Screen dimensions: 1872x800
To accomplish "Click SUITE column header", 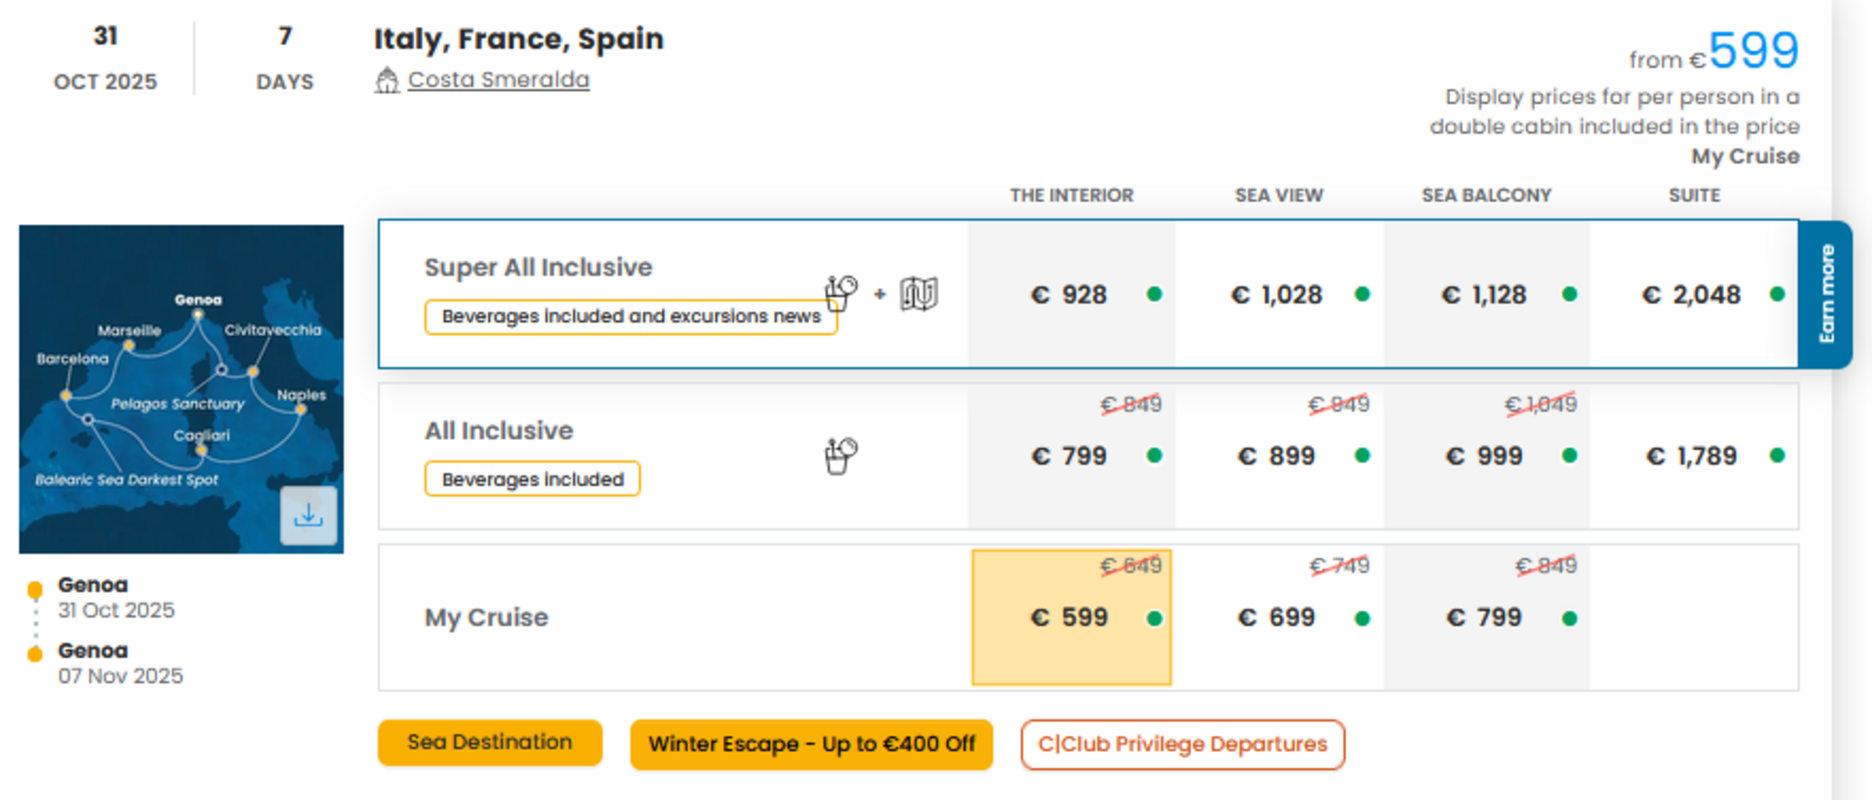I will coord(1694,195).
